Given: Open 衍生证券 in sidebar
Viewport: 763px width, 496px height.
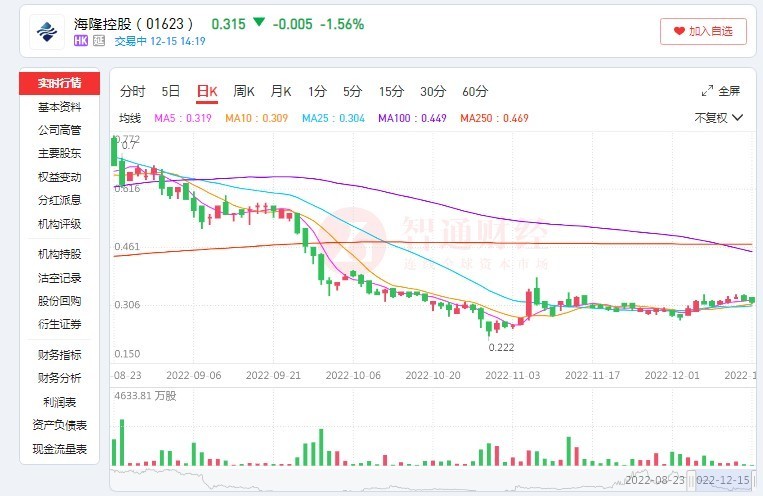Looking at the screenshot, I should tap(59, 324).
